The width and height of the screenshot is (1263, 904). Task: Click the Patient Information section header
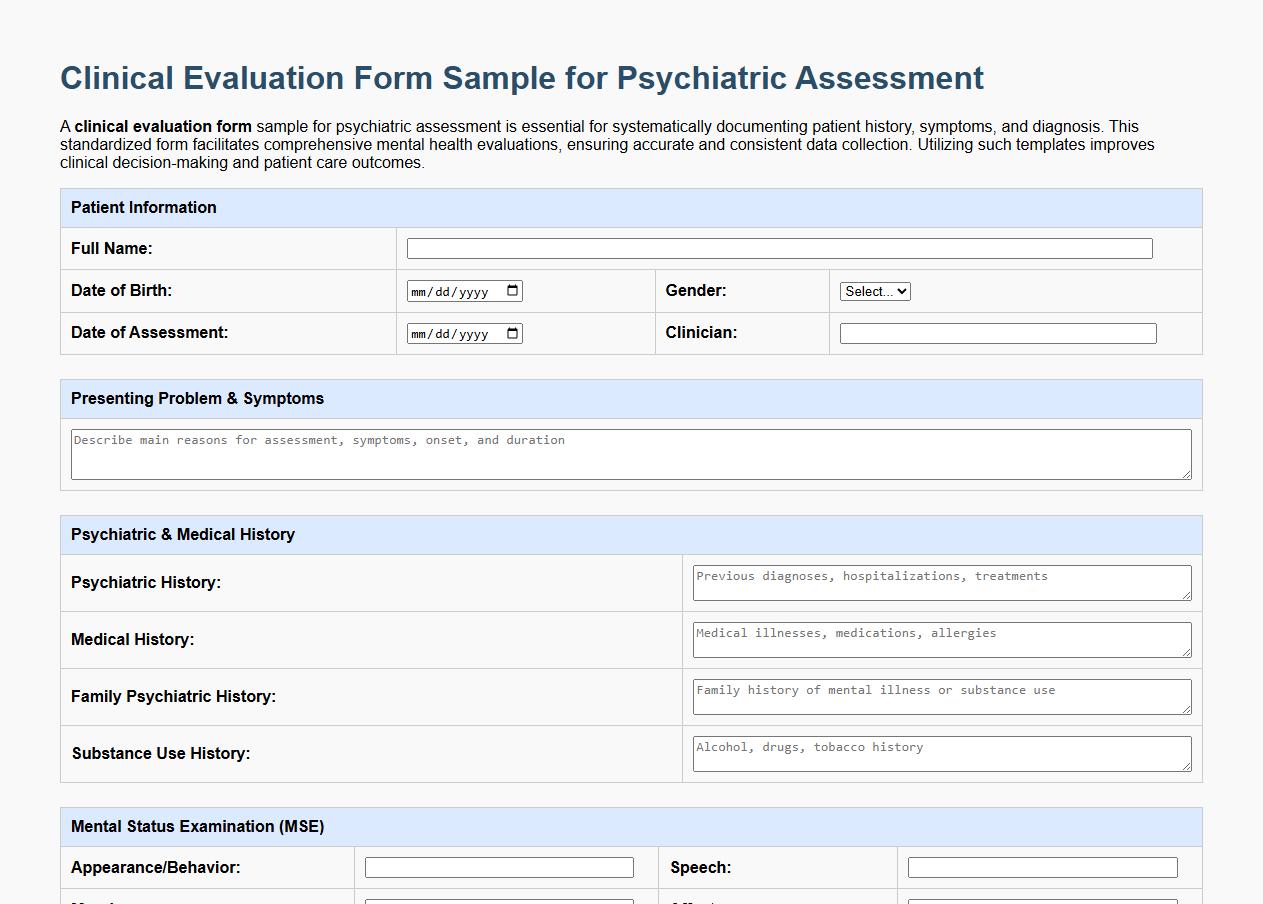[143, 208]
